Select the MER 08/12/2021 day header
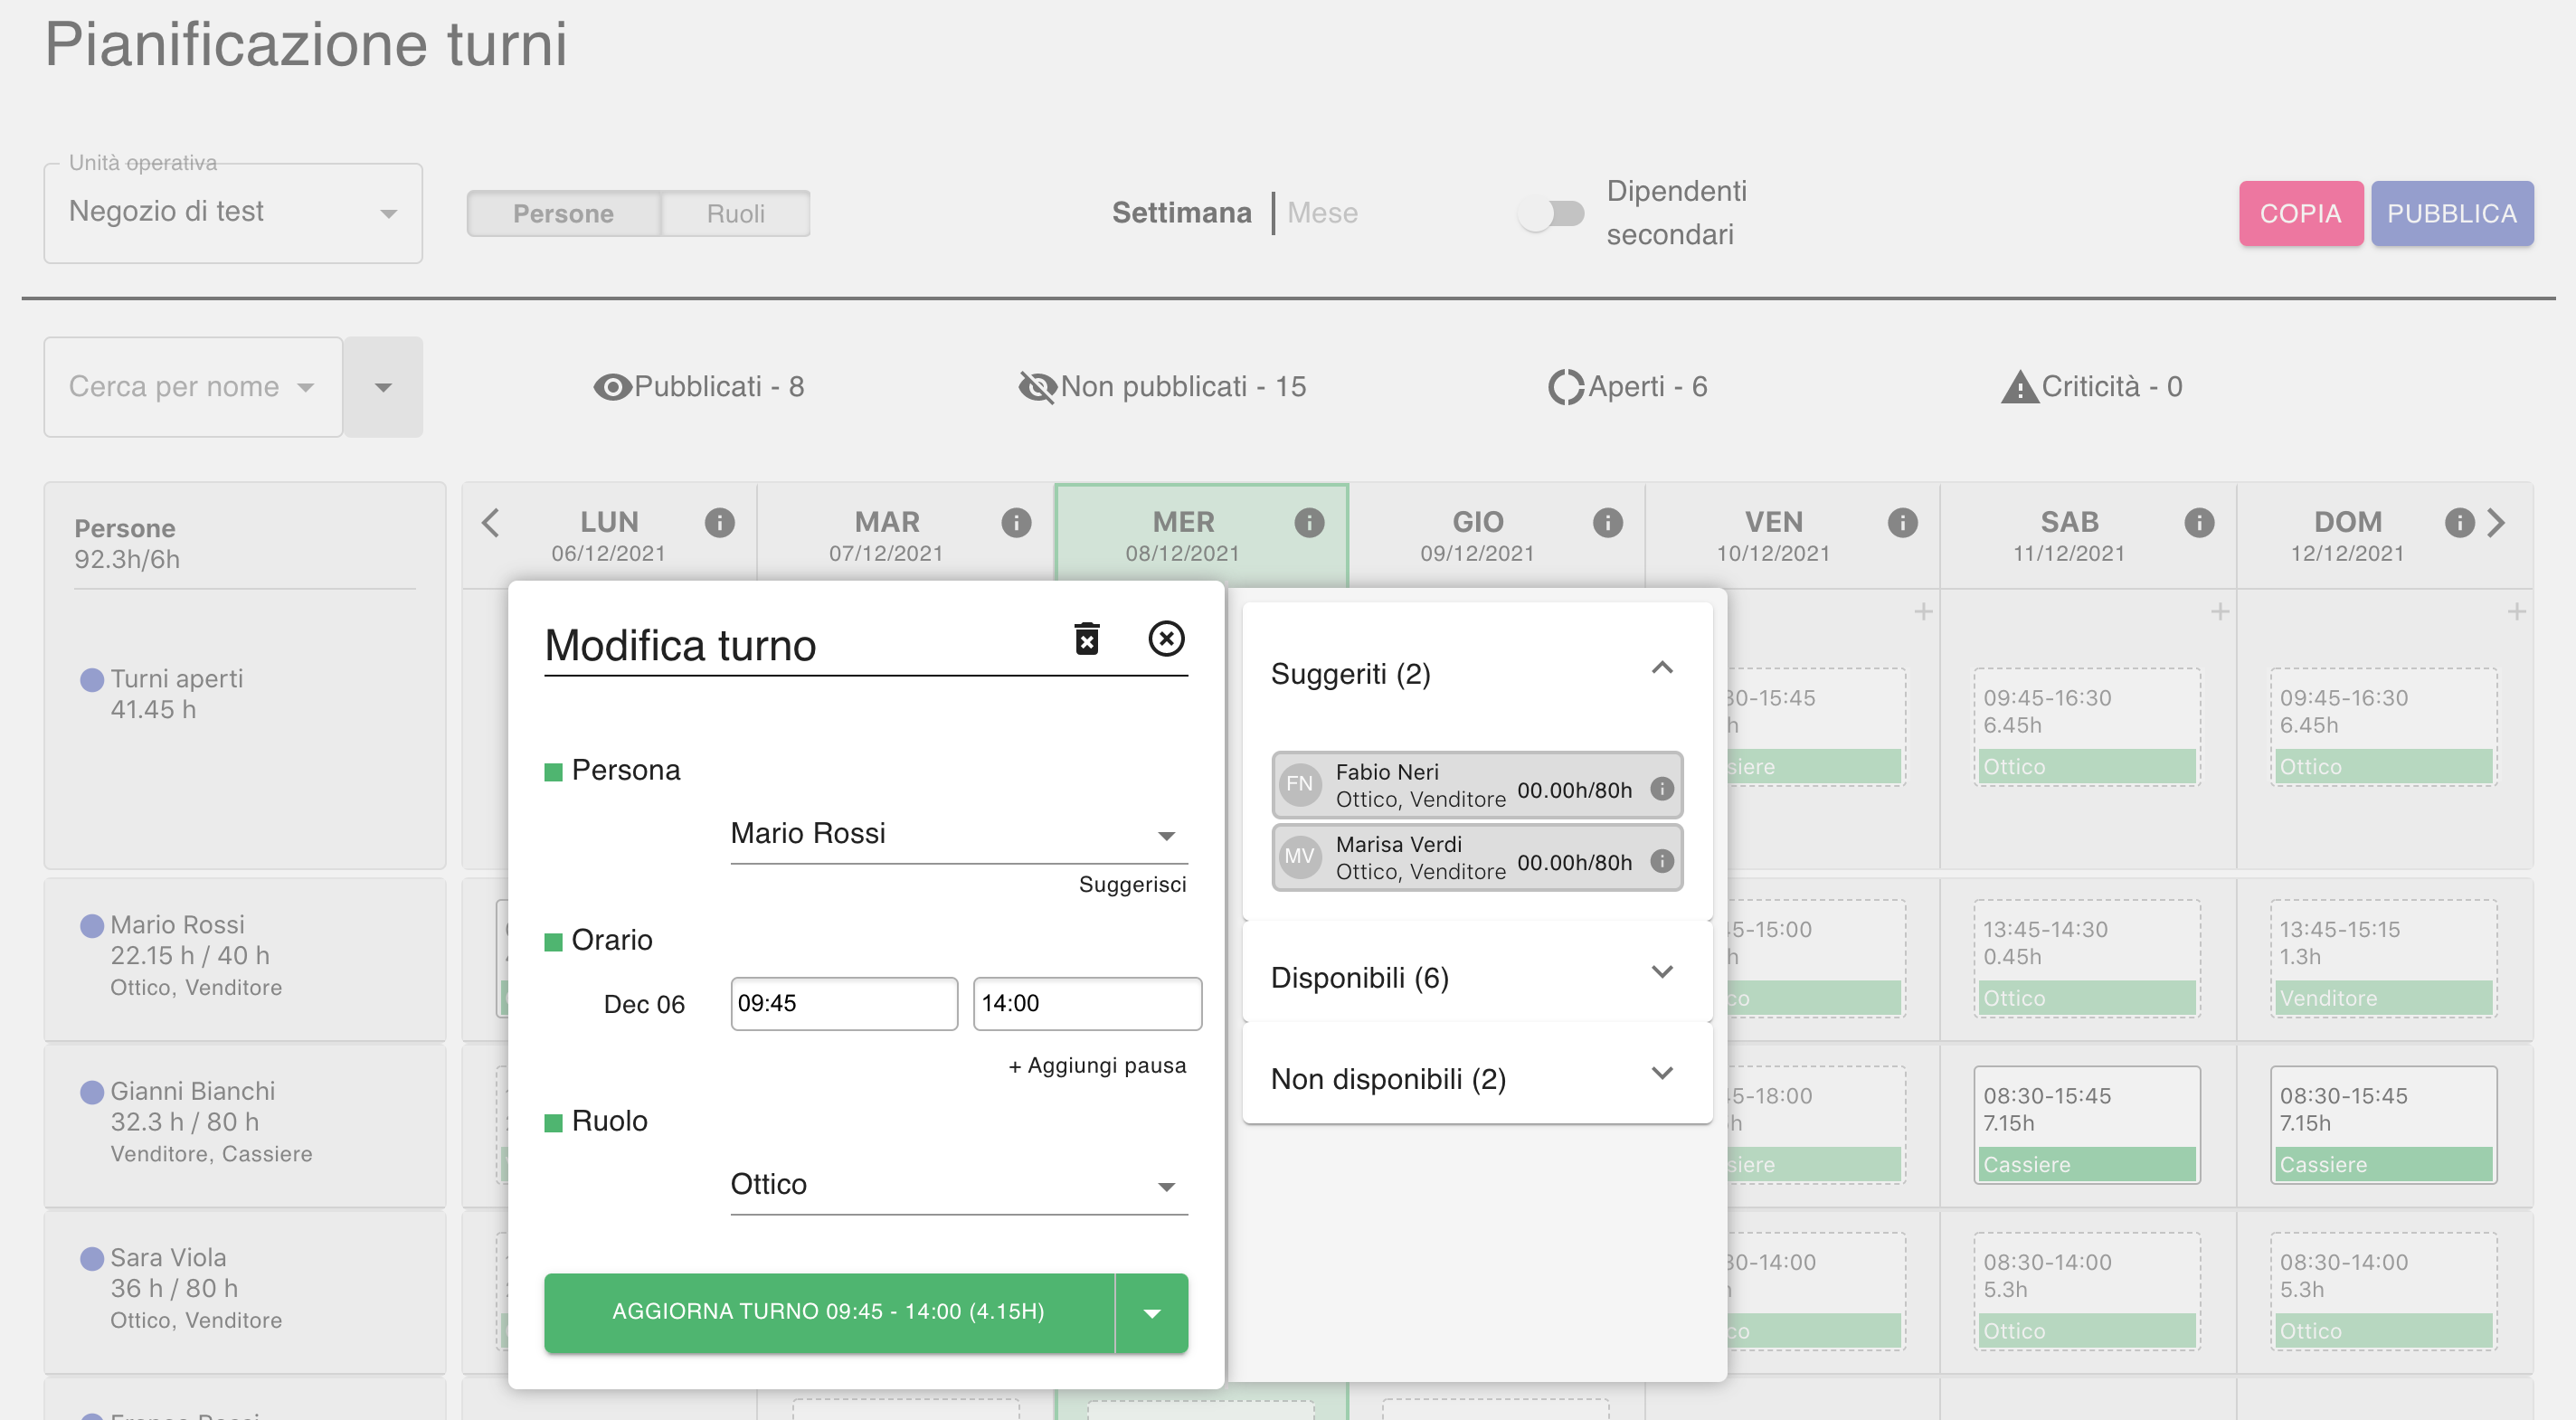The width and height of the screenshot is (2576, 1420). click(1201, 535)
